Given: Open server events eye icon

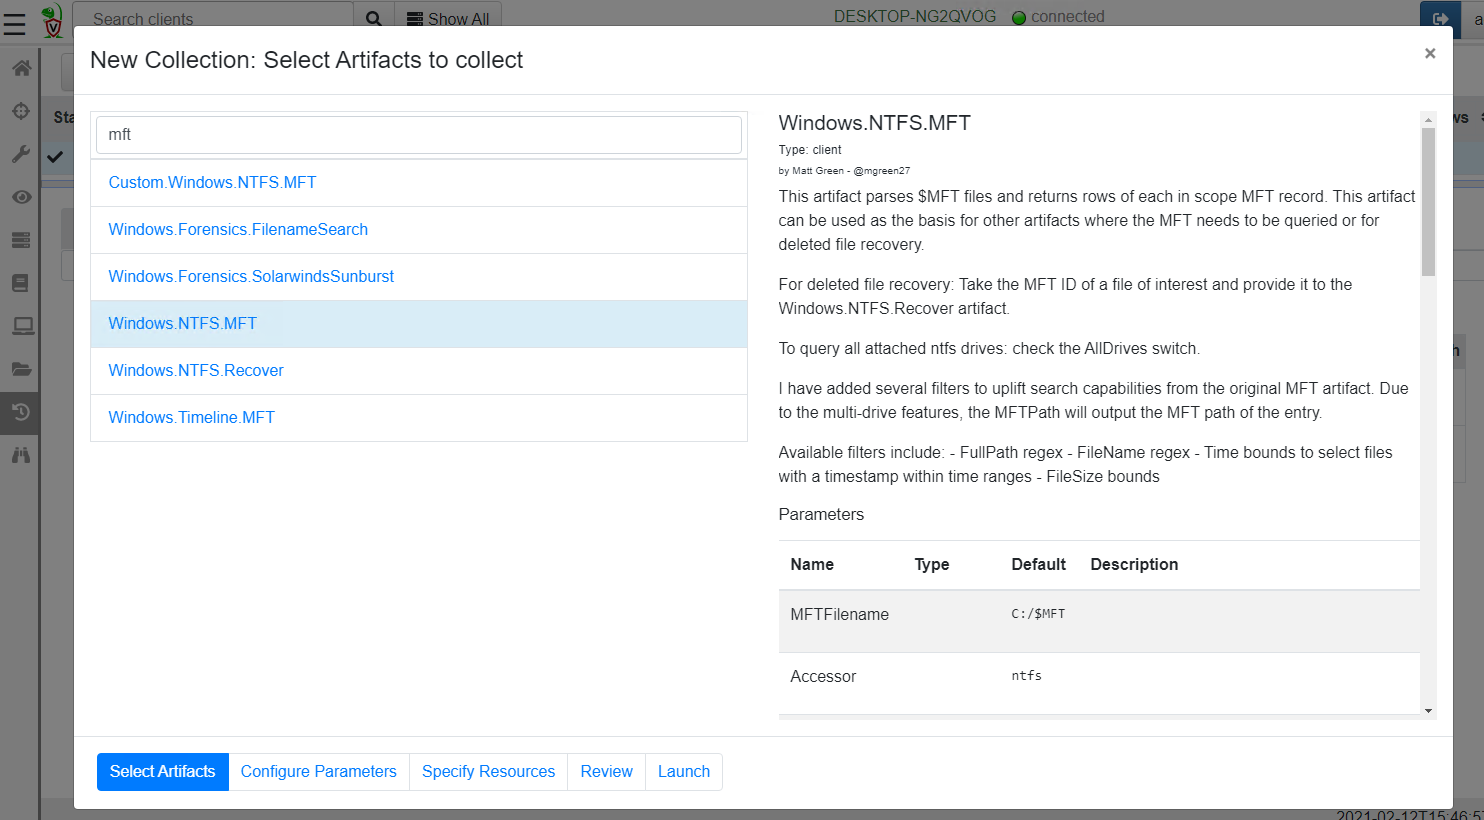Looking at the screenshot, I should (x=21, y=197).
